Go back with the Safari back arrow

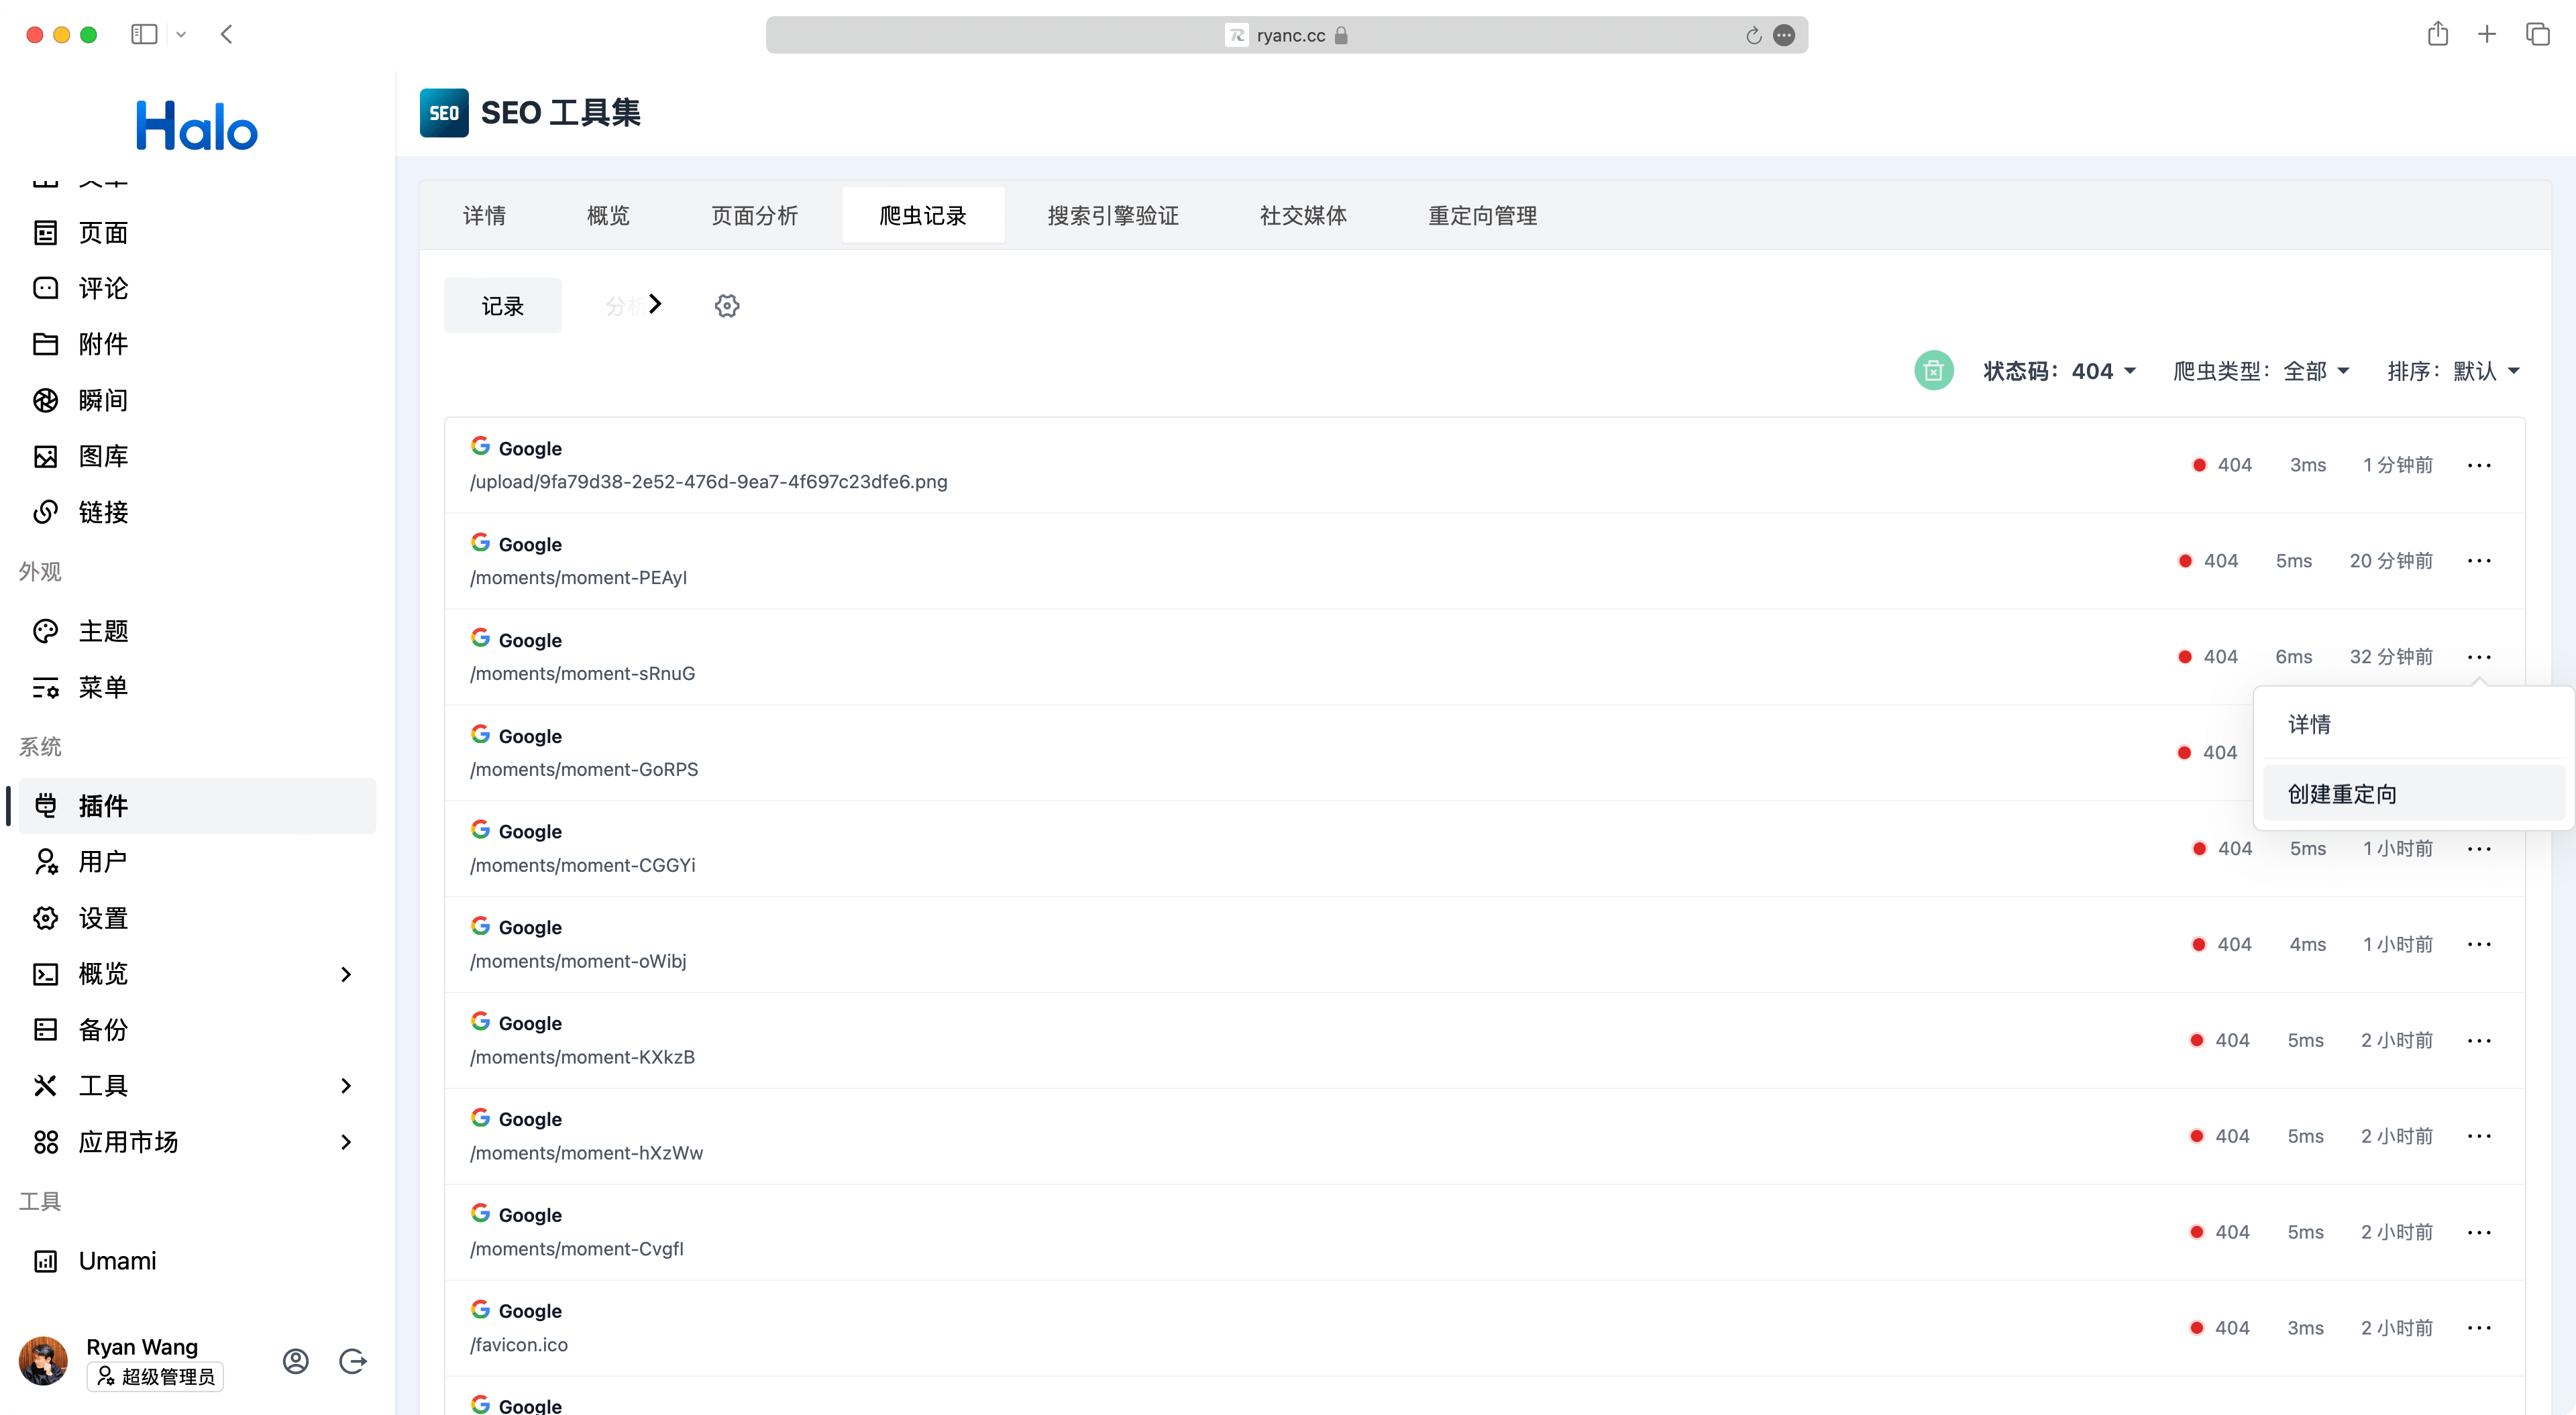[x=227, y=34]
